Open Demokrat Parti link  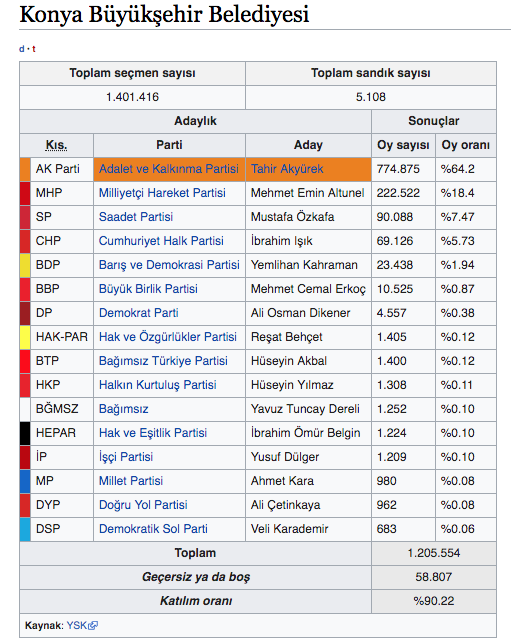pos(139,313)
